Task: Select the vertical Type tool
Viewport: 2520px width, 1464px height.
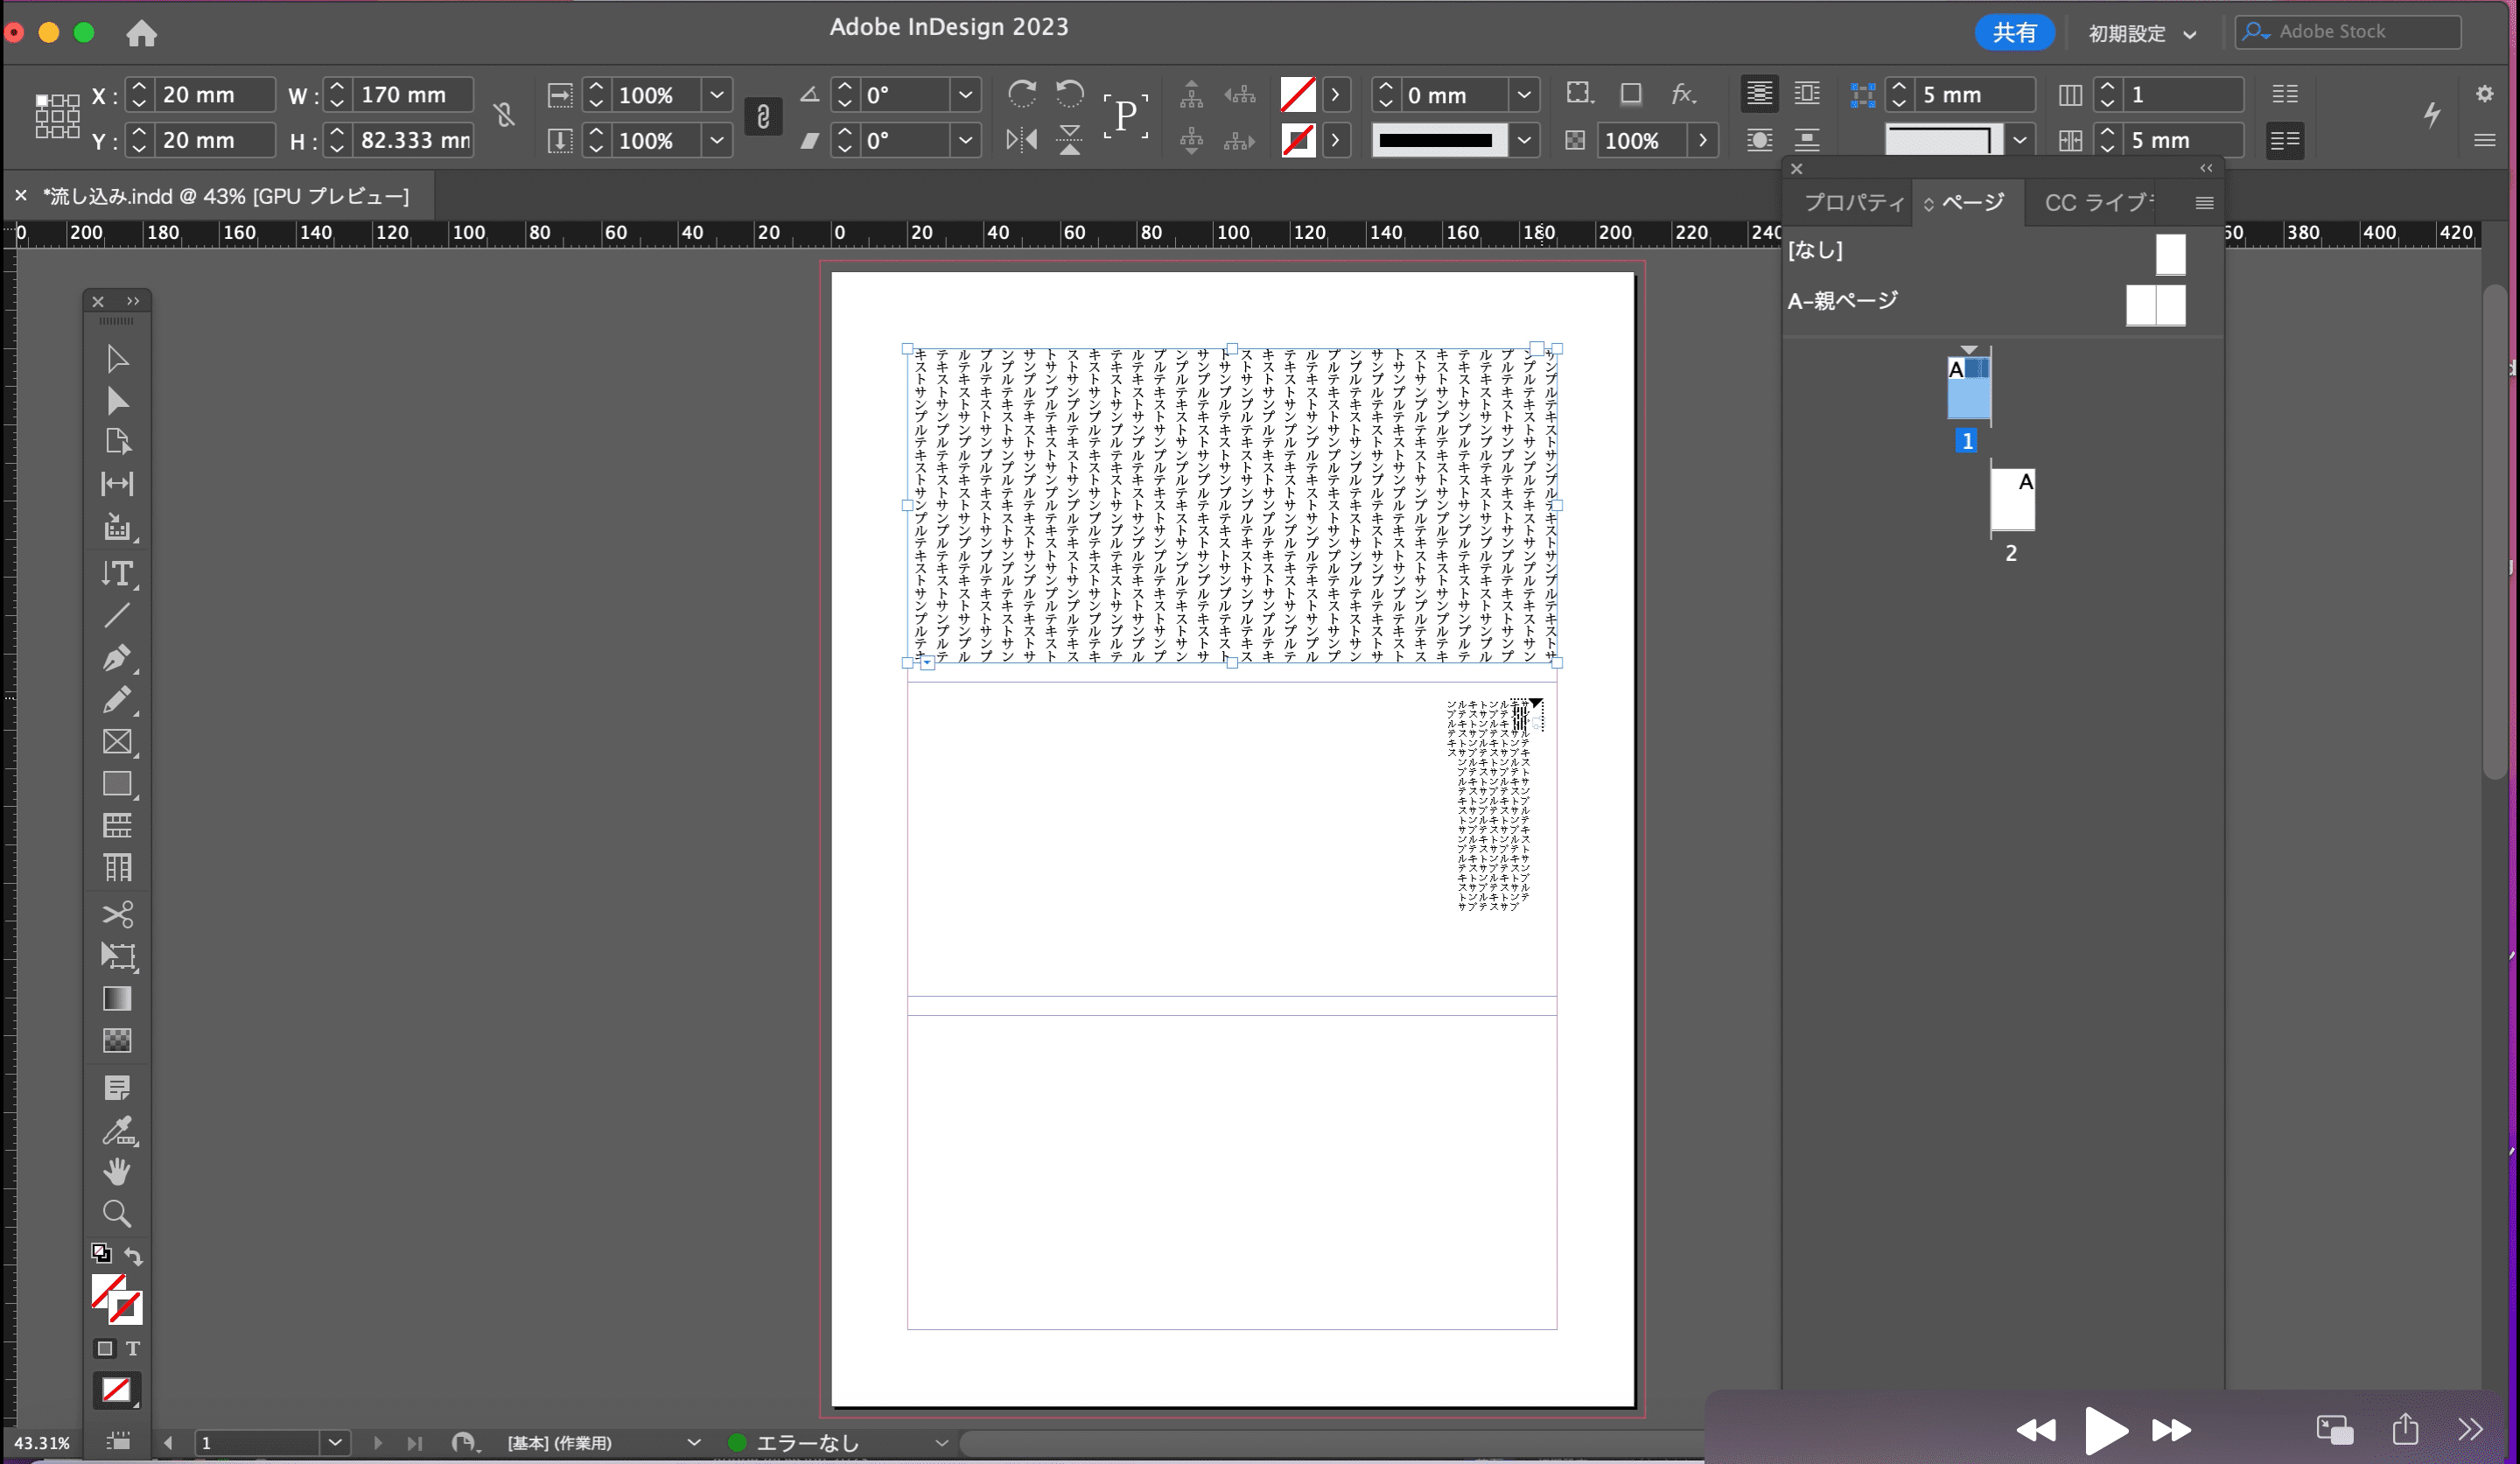Action: [x=117, y=573]
